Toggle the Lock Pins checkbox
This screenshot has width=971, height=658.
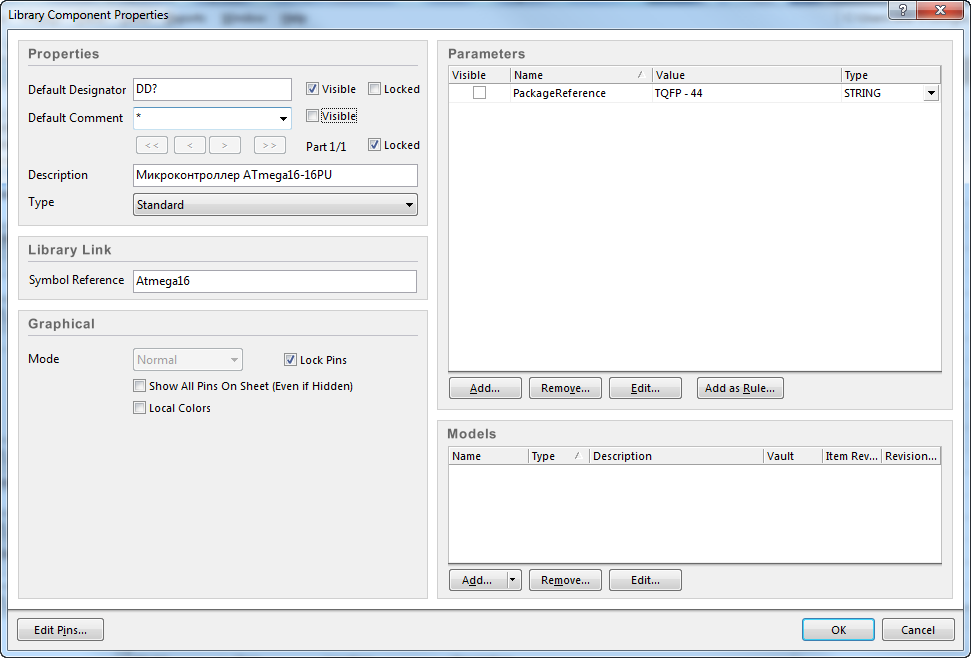pyautogui.click(x=290, y=359)
